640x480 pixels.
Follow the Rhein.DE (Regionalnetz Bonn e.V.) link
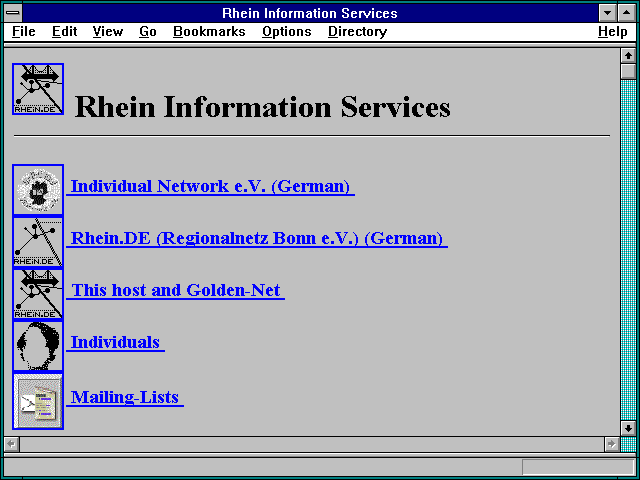(x=257, y=238)
